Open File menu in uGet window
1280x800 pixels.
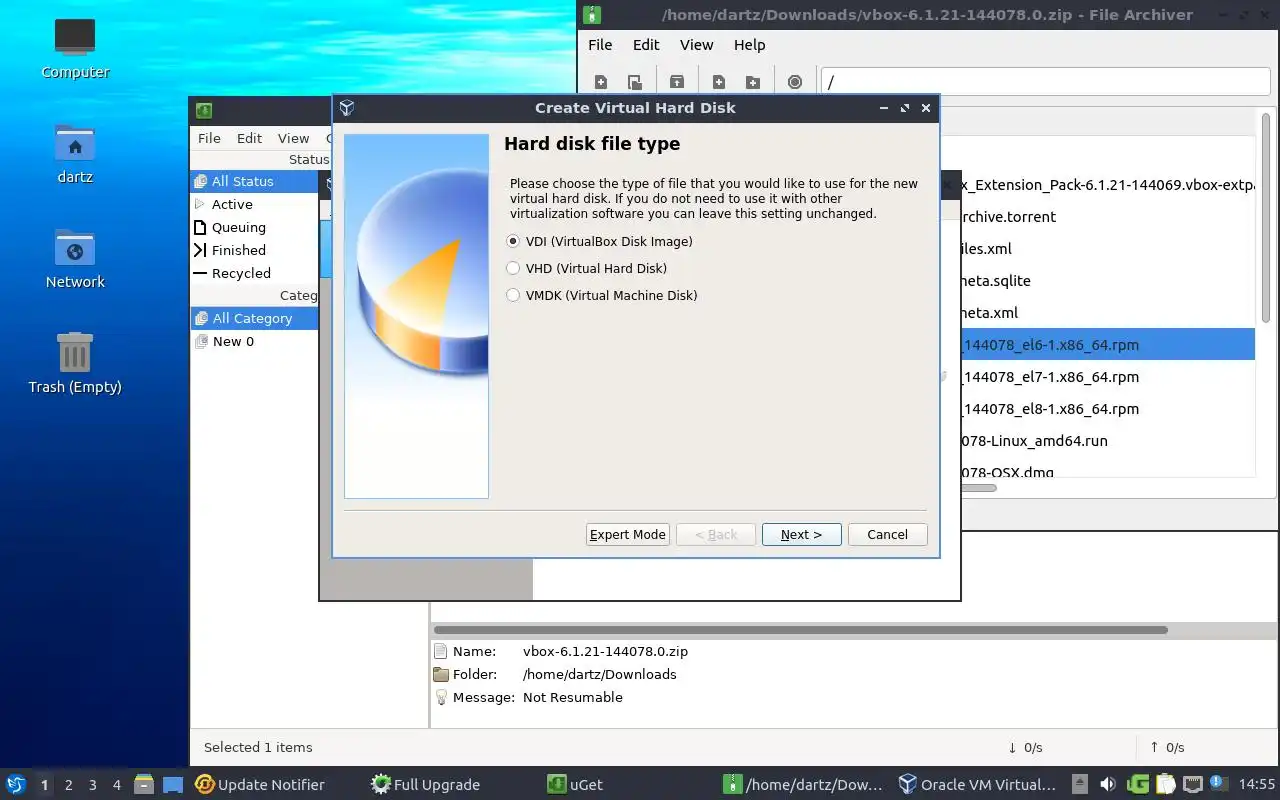coord(209,138)
